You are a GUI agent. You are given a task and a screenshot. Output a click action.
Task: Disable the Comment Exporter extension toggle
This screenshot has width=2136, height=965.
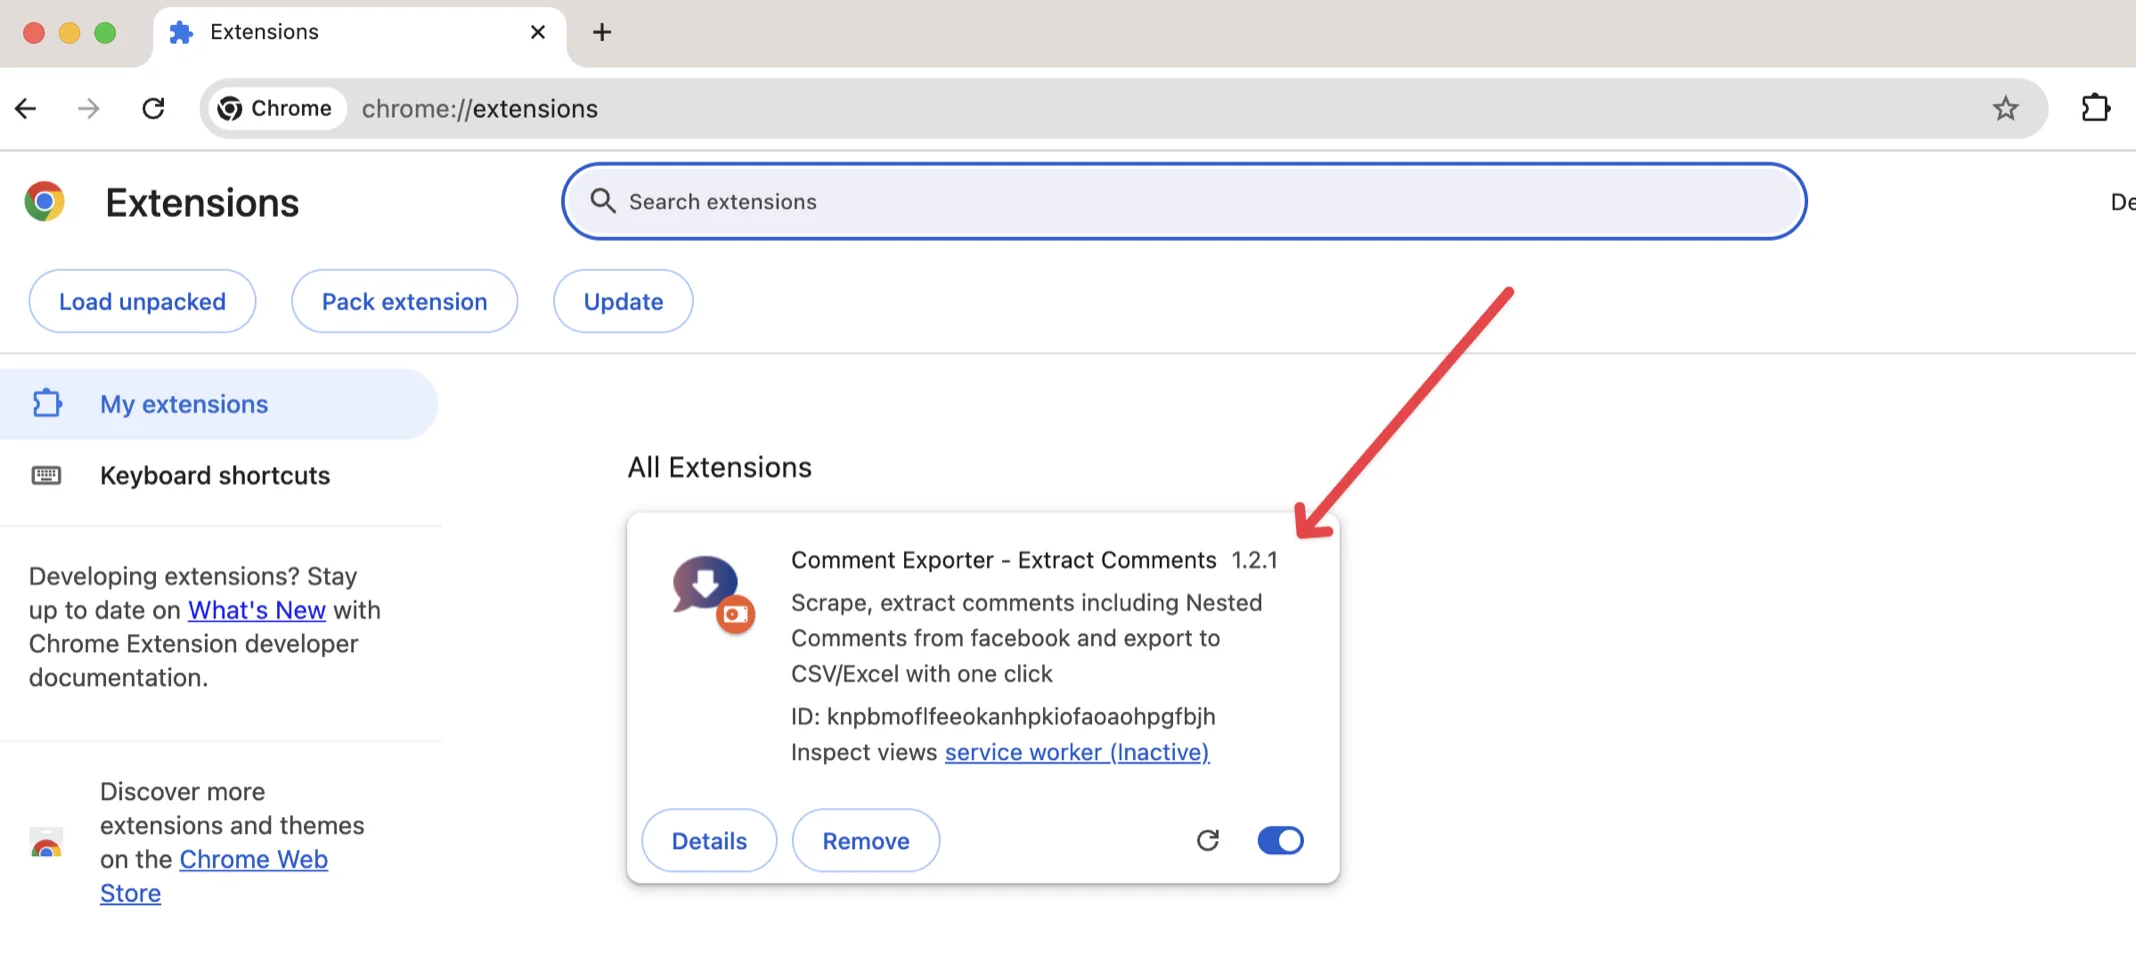click(1280, 840)
